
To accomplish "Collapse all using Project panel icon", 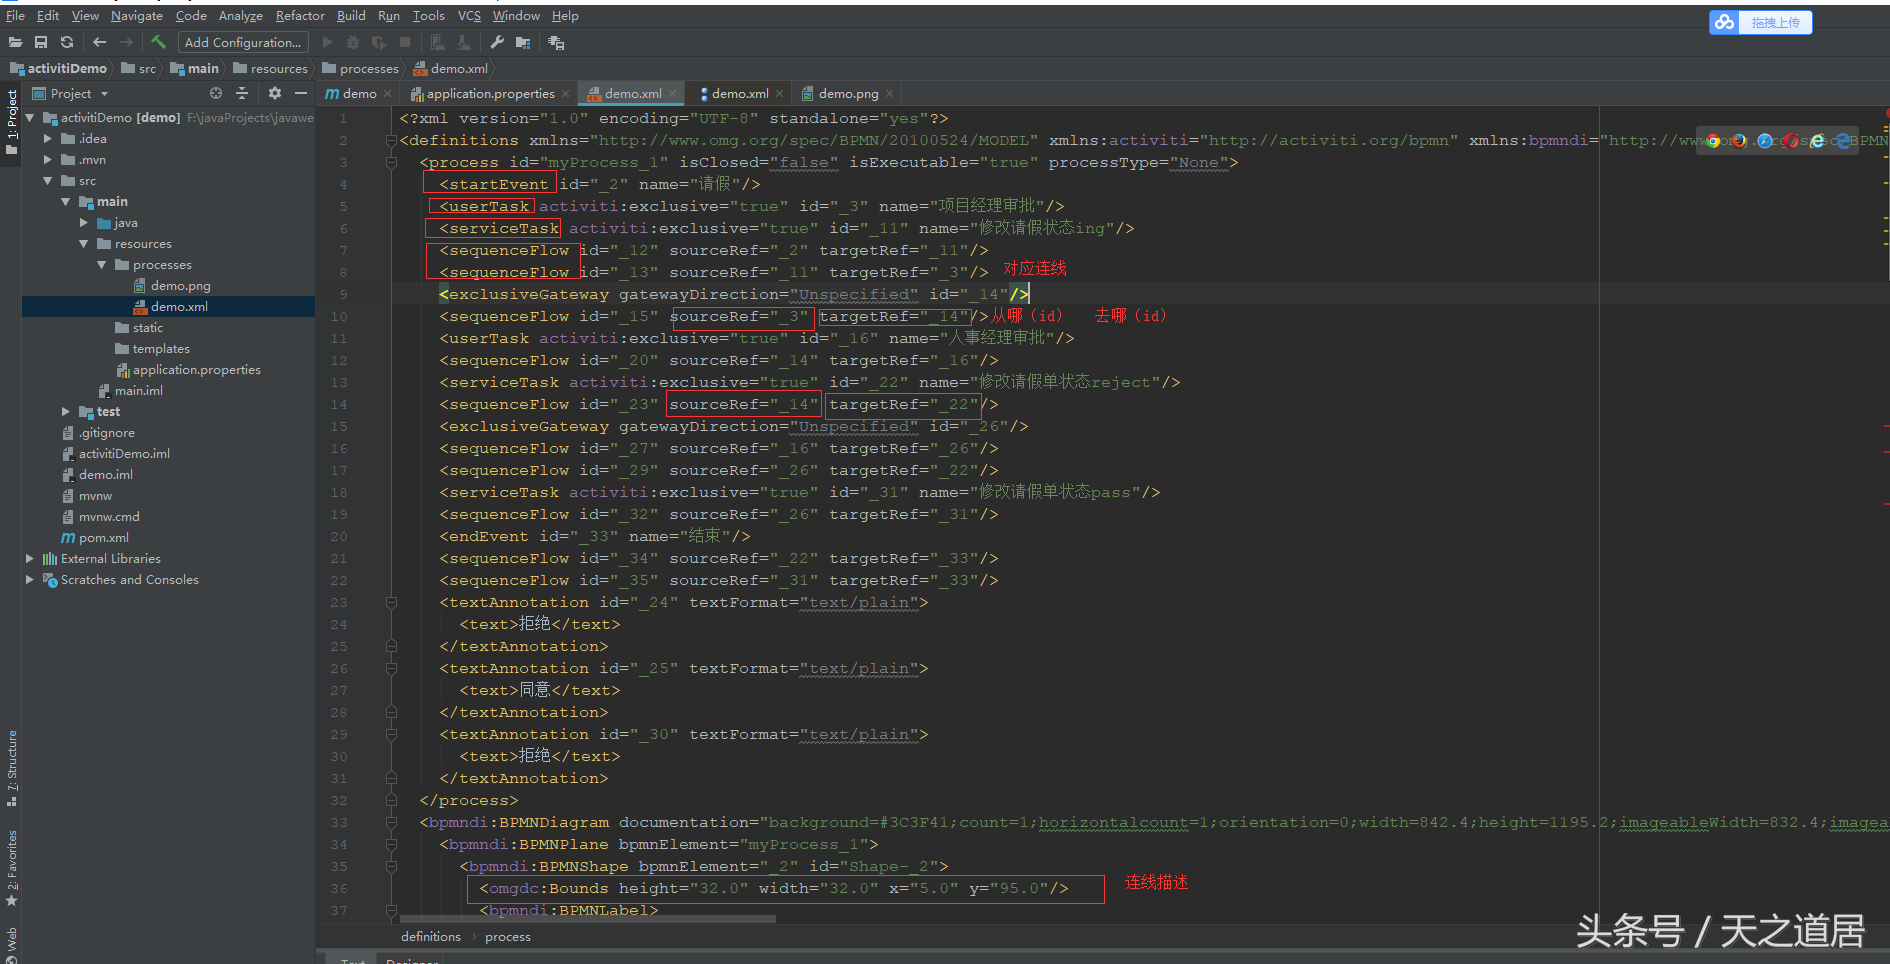I will point(242,93).
